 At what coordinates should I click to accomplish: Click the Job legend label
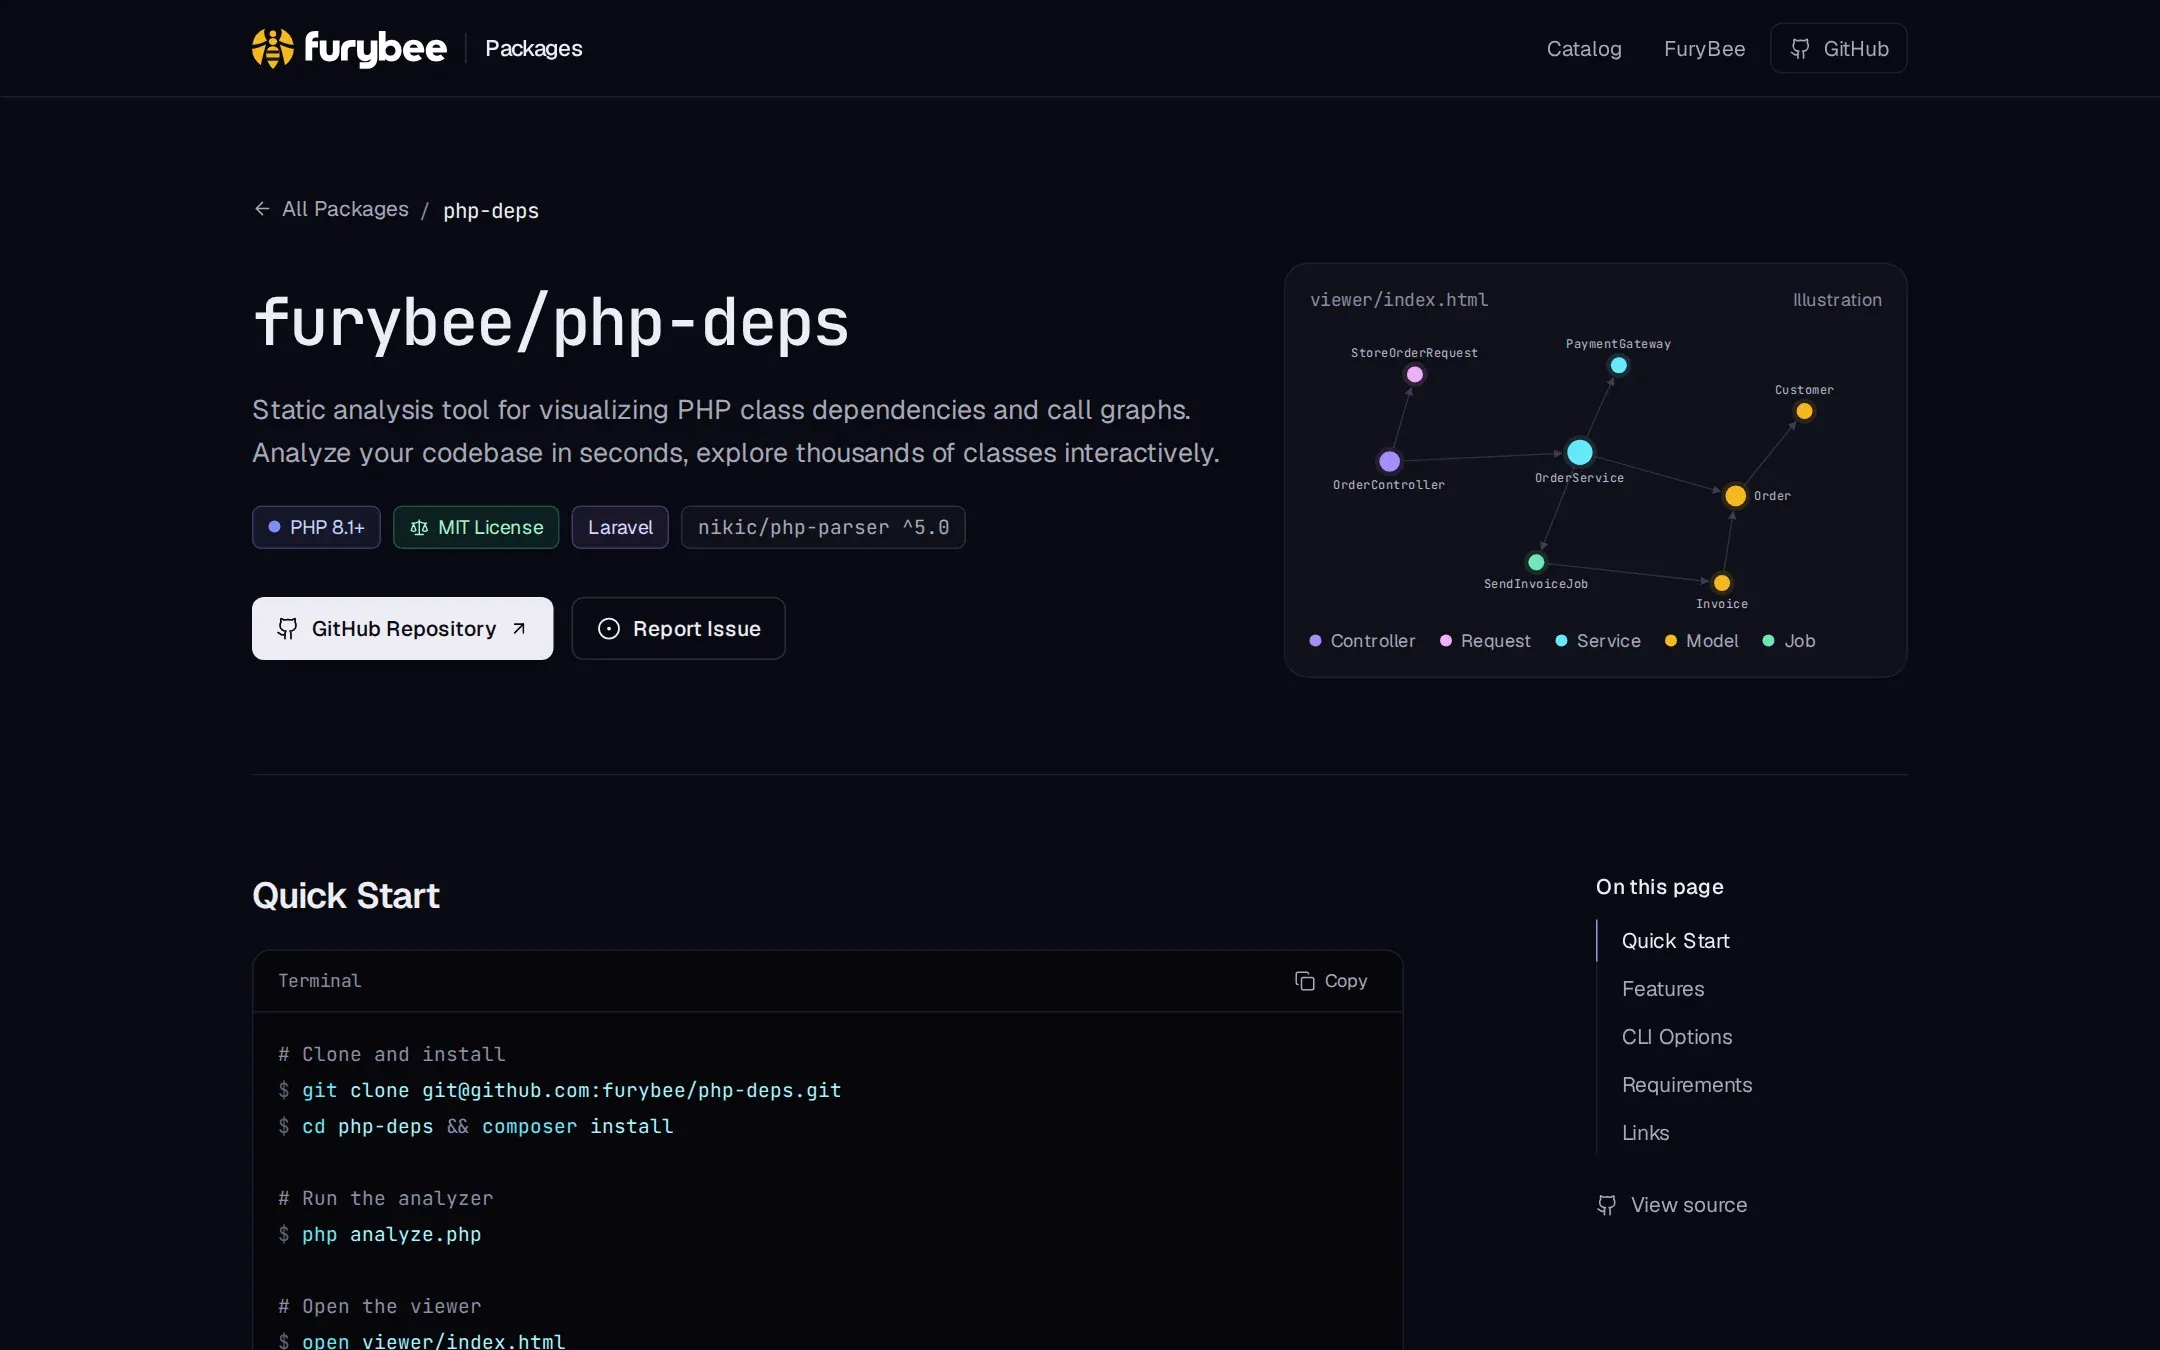(1799, 640)
